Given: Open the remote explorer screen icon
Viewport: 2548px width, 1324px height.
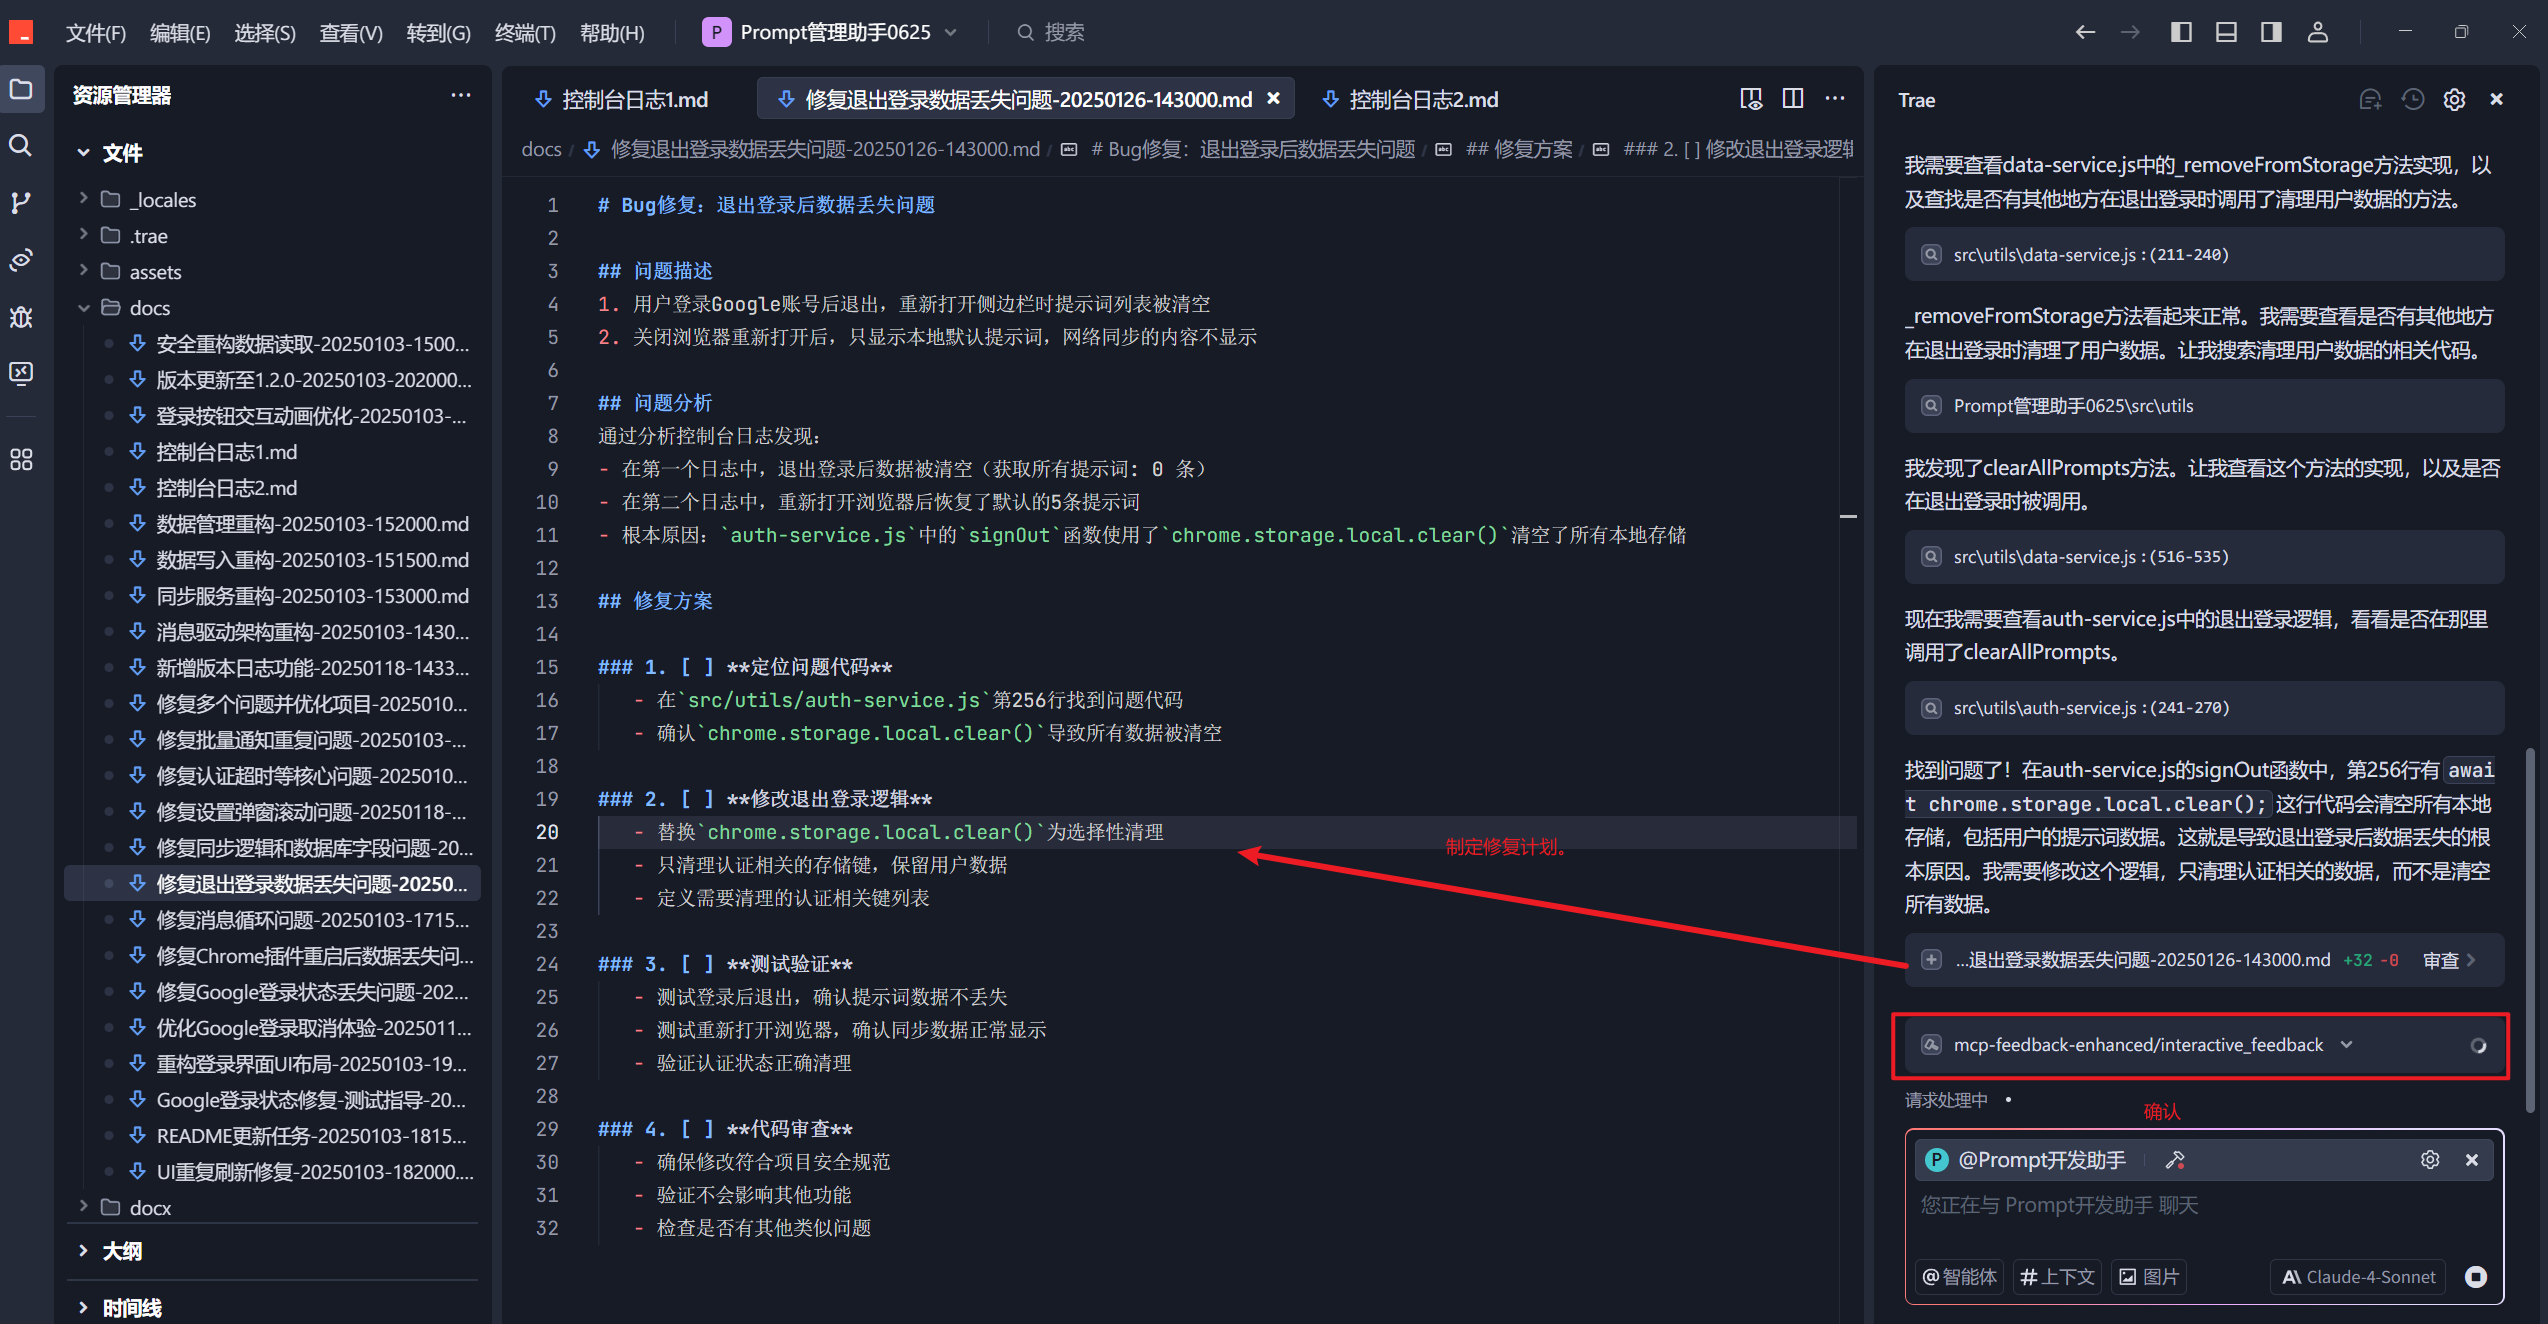Looking at the screenshot, I should (x=21, y=373).
